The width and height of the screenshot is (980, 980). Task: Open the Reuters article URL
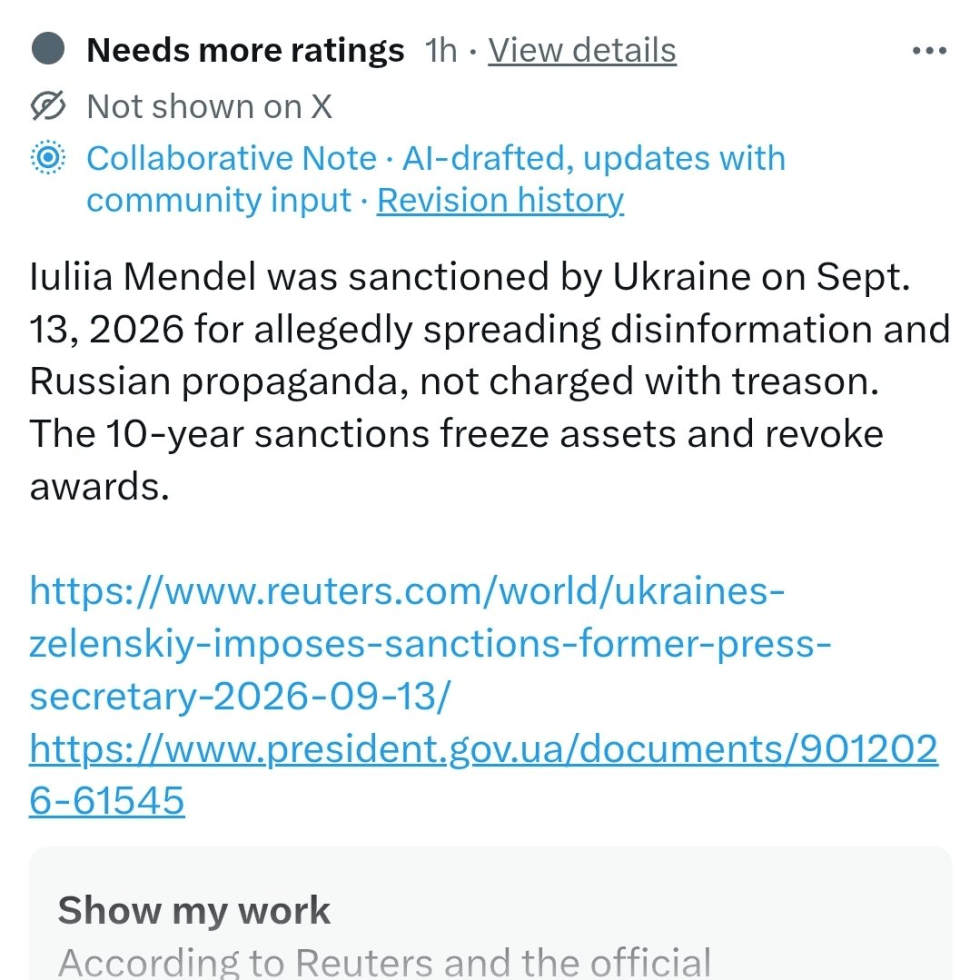tap(430, 643)
